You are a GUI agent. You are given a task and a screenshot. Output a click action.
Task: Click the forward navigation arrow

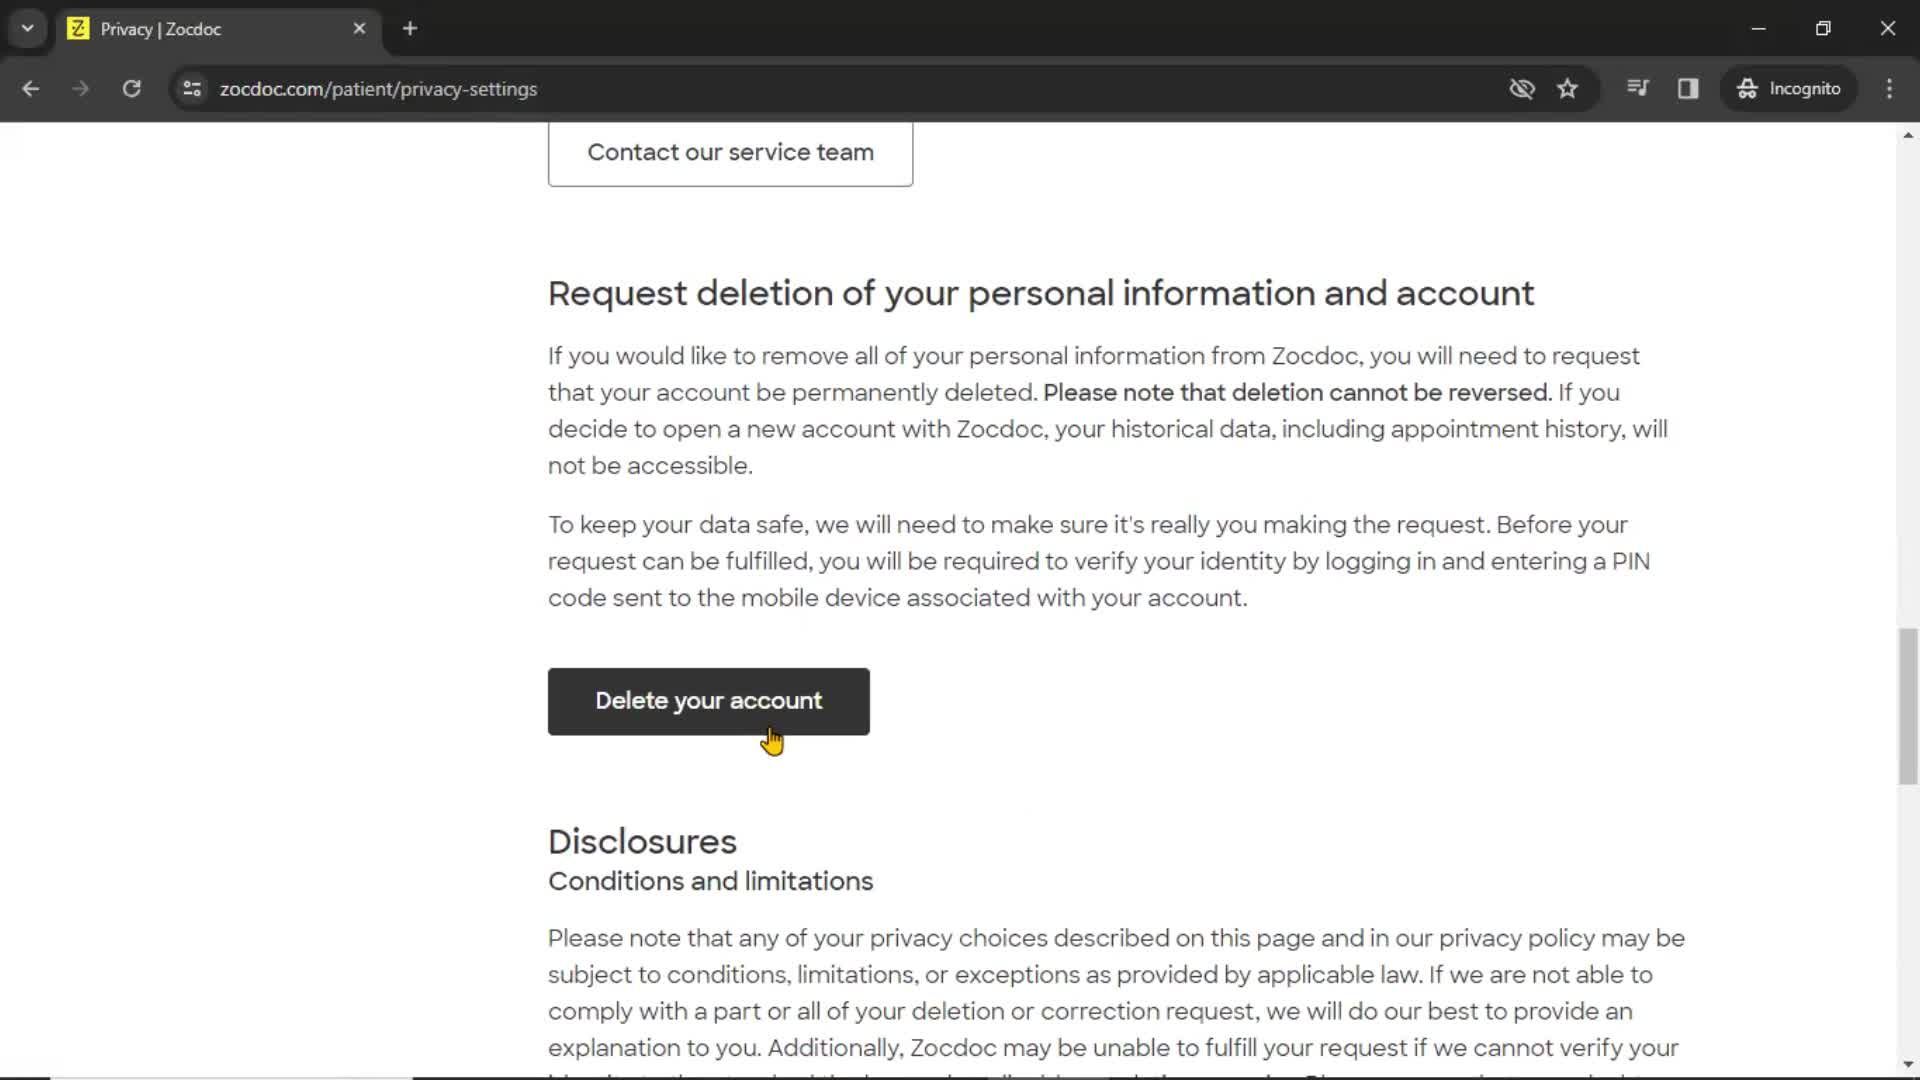tap(79, 88)
